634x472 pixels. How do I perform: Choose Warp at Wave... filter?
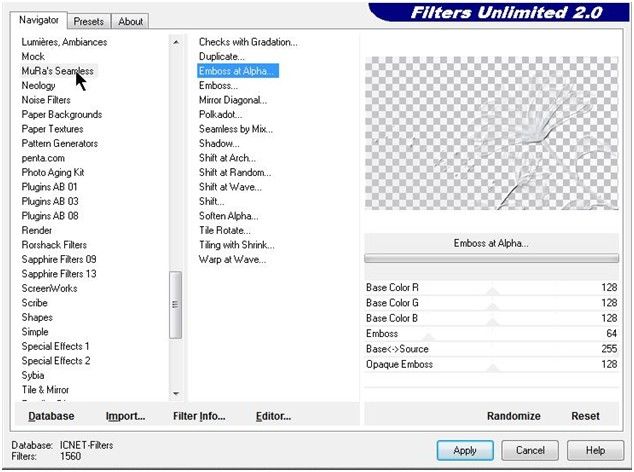[232, 259]
